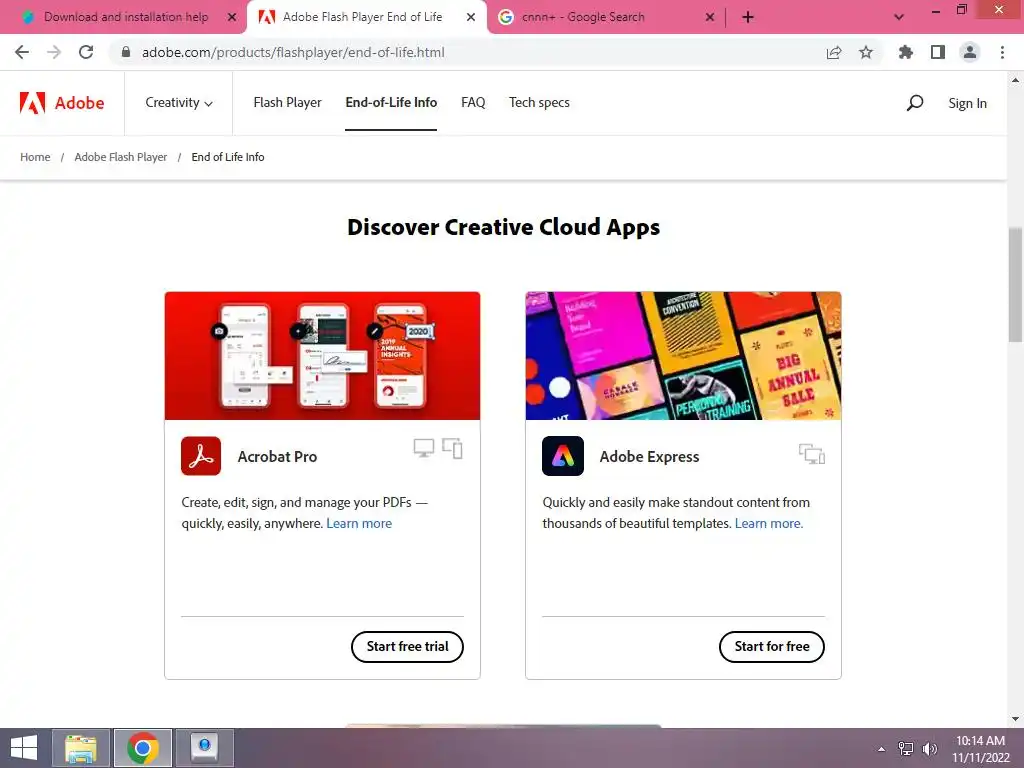Click the scrollbar down arrow

coord(1015,719)
